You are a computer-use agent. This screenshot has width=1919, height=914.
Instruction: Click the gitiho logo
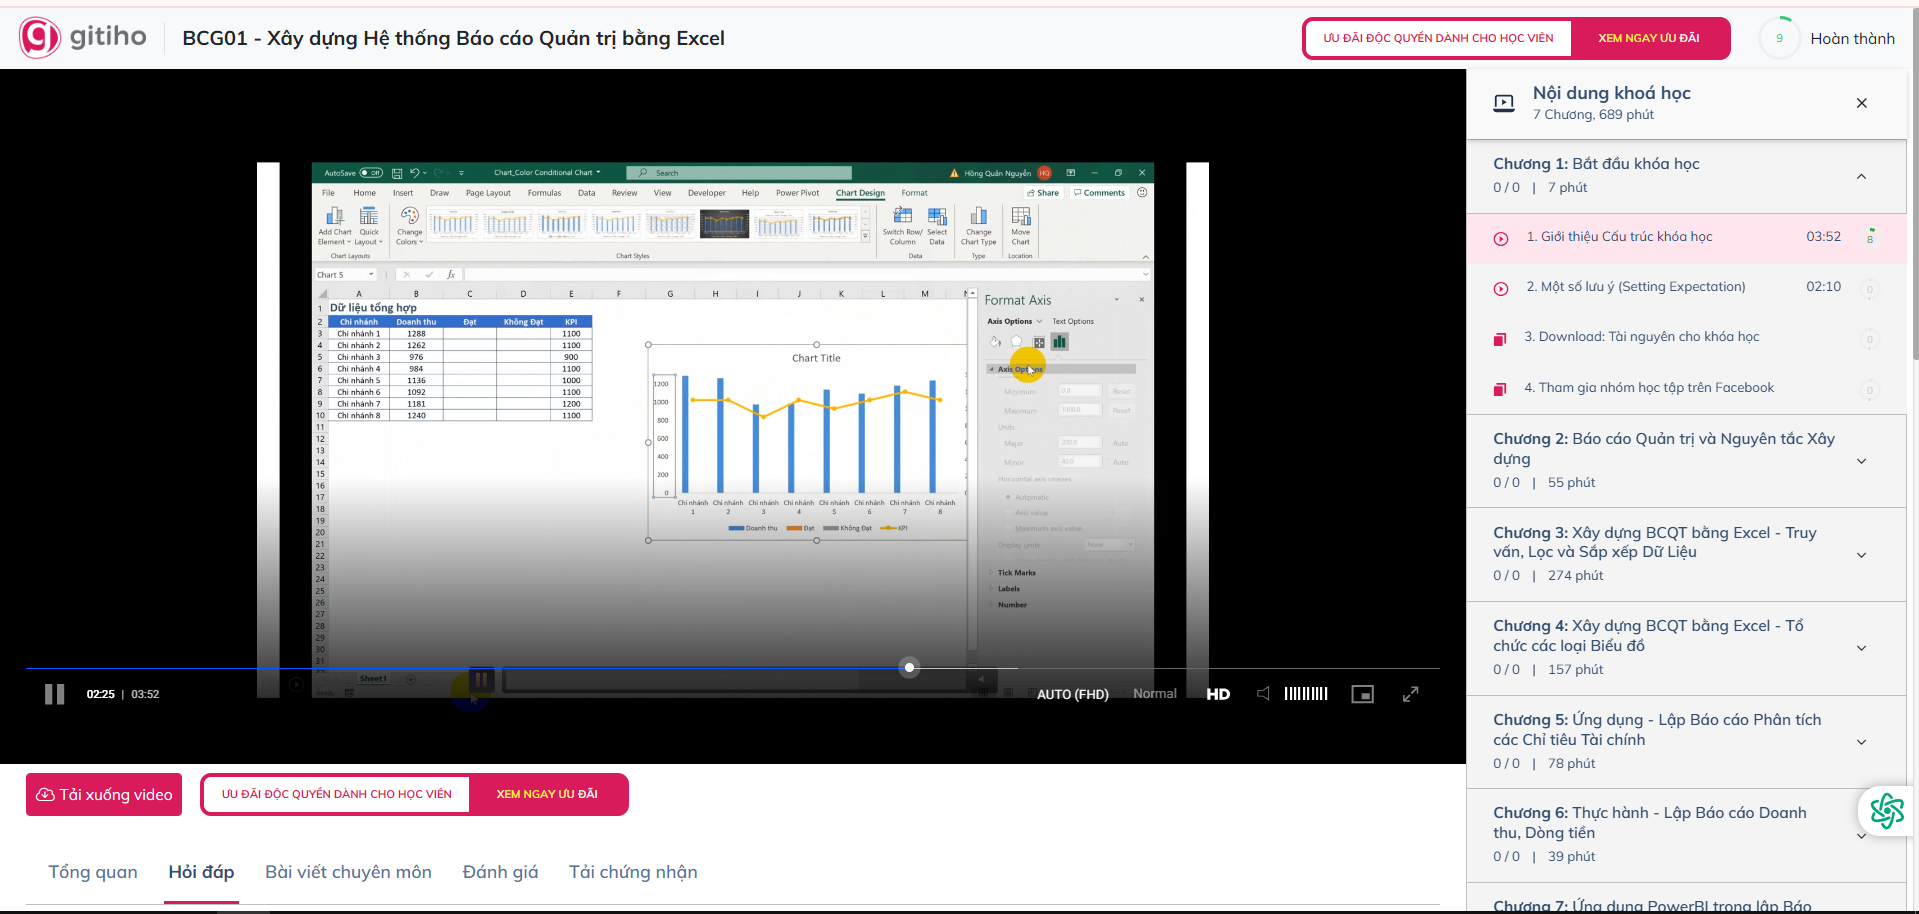(83, 38)
